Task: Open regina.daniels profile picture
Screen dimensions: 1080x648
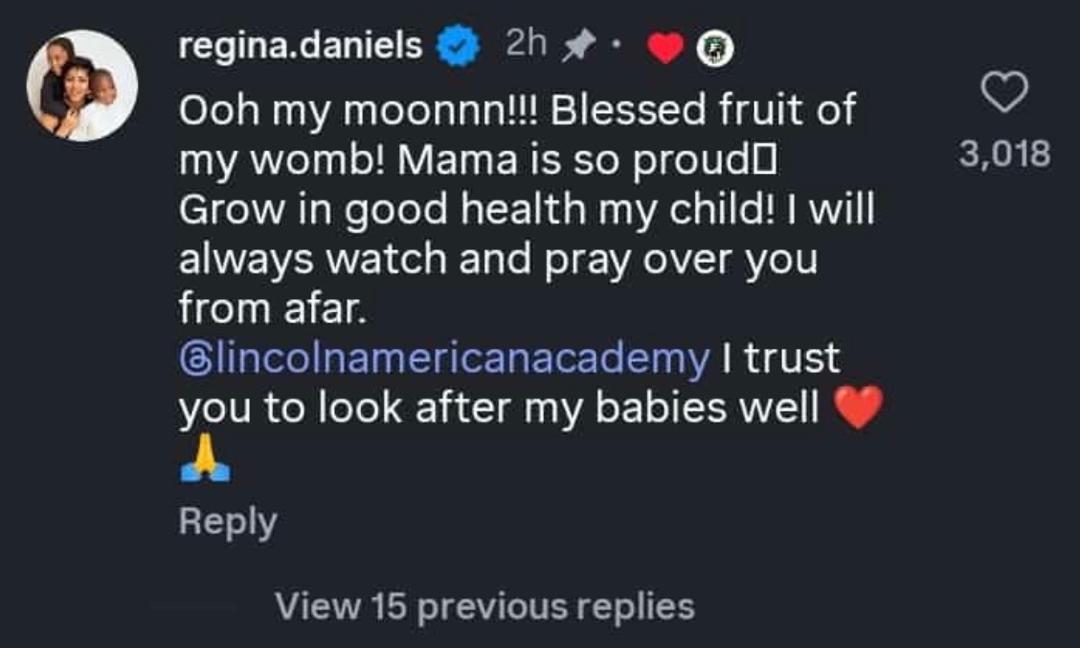Action: click(x=82, y=86)
